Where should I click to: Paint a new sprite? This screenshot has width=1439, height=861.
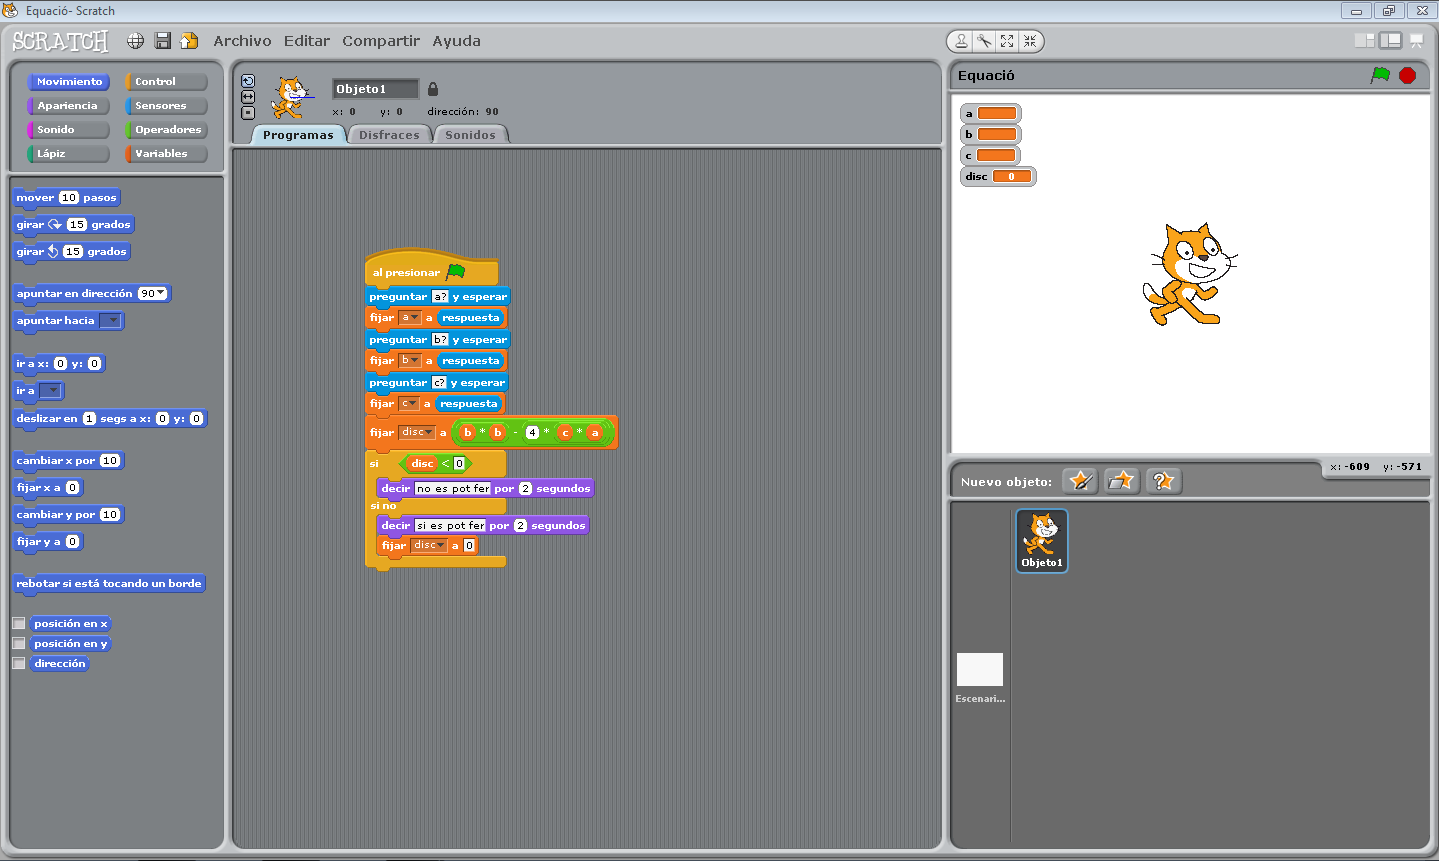[x=1080, y=481]
